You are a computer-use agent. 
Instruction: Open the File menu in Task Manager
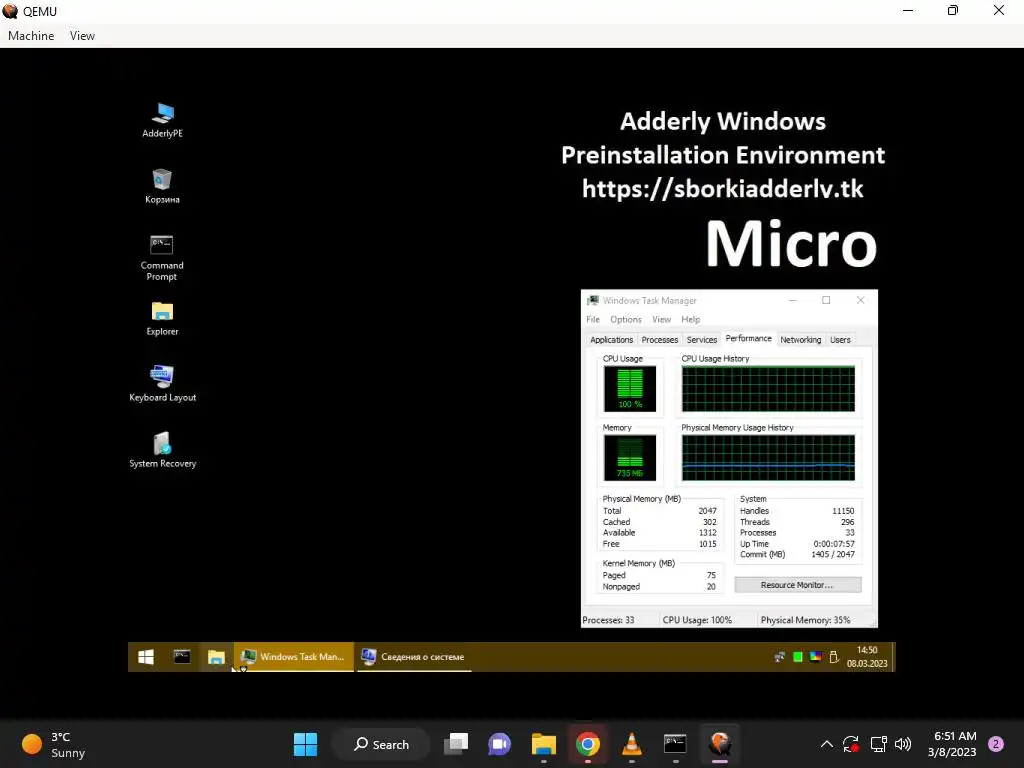(x=593, y=319)
